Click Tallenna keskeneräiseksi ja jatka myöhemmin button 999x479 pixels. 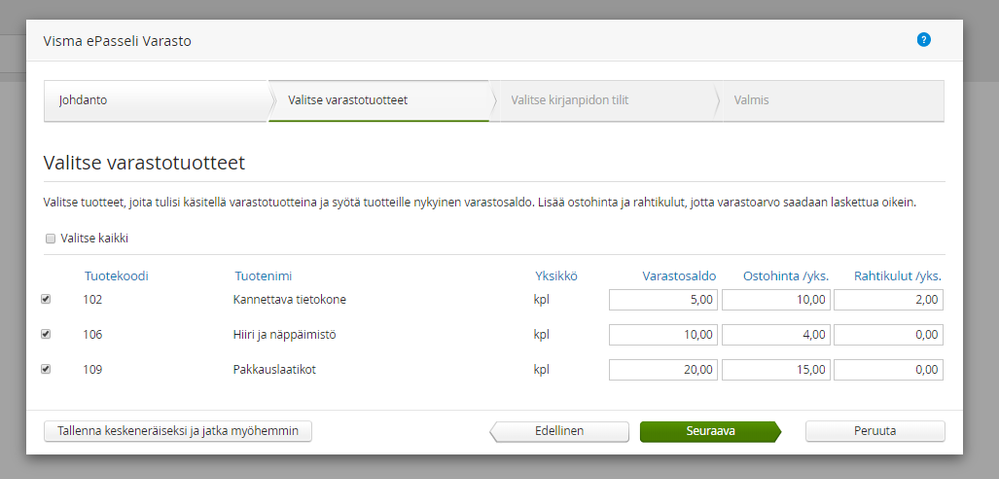[178, 431]
